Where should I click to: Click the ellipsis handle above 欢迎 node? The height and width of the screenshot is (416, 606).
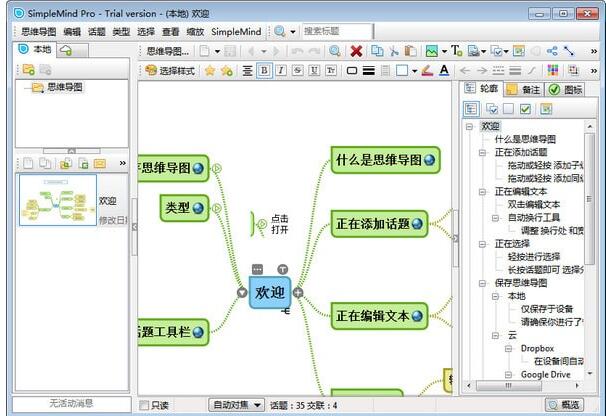pos(257,269)
